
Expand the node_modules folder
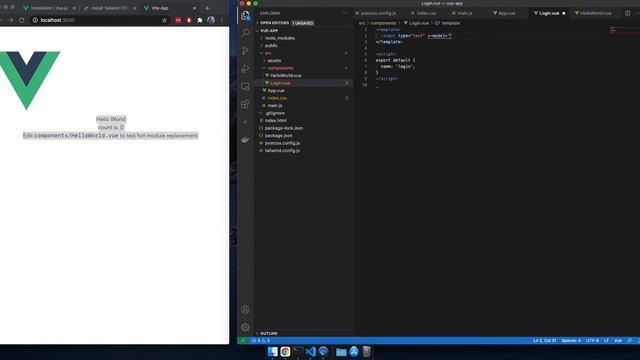(280, 38)
